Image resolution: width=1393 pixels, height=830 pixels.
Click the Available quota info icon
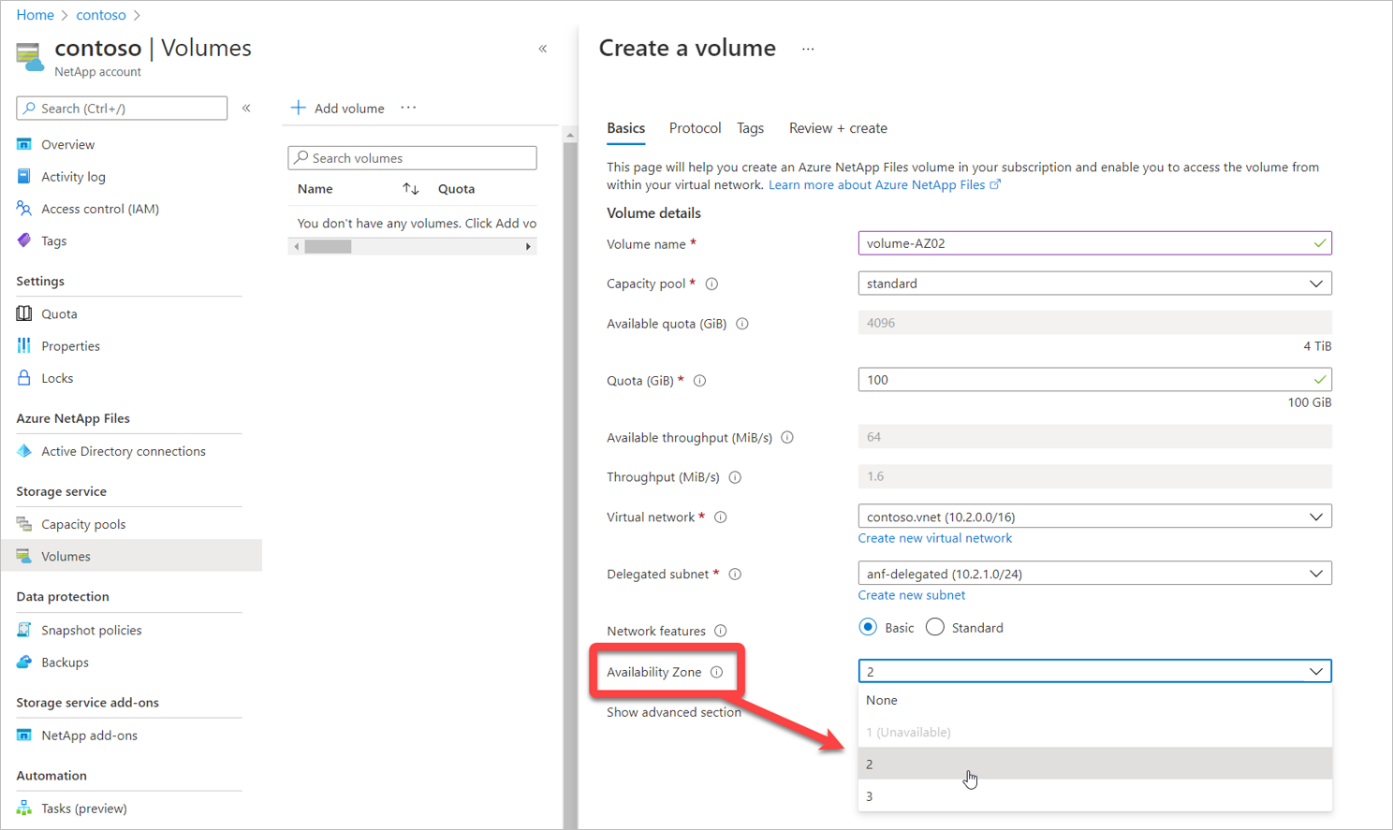[x=742, y=324]
